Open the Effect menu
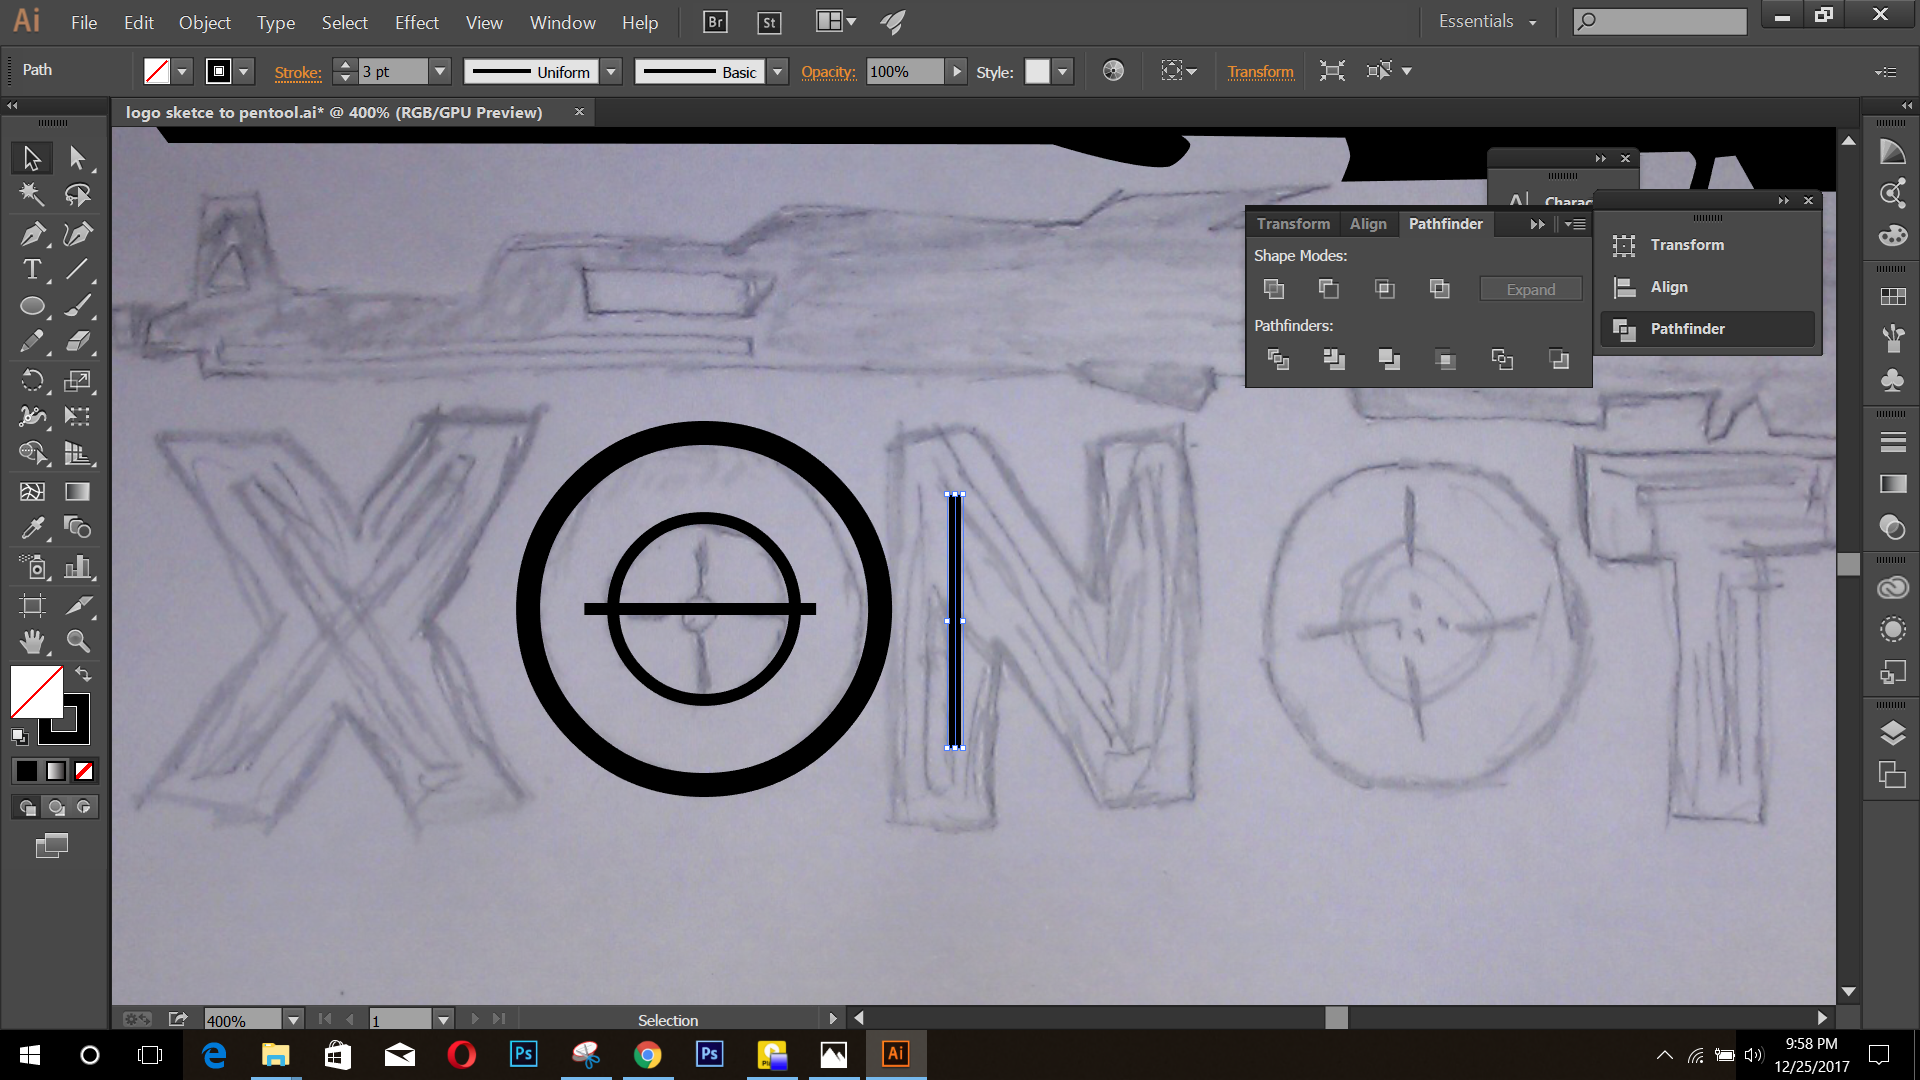This screenshot has width=1920, height=1080. point(417,22)
